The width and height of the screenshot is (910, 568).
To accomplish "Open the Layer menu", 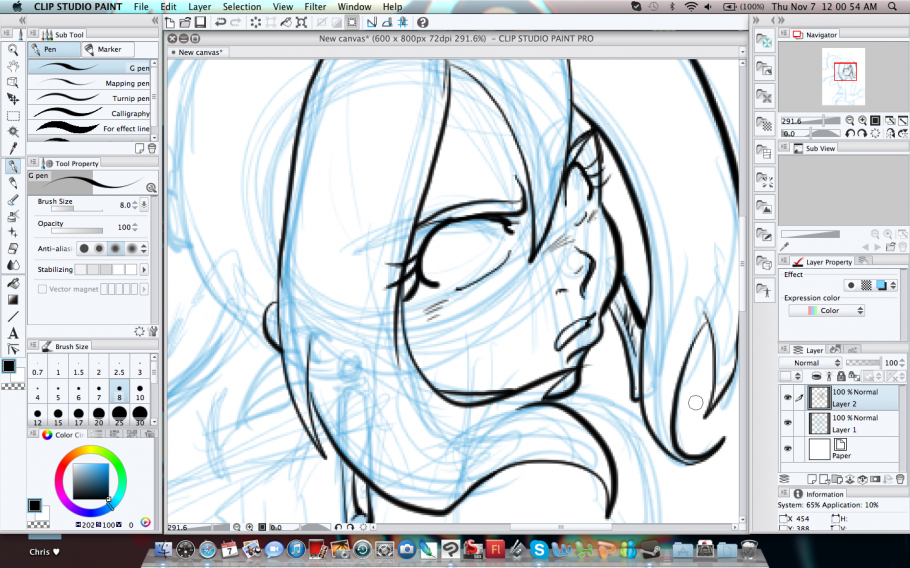I will point(199,6).
